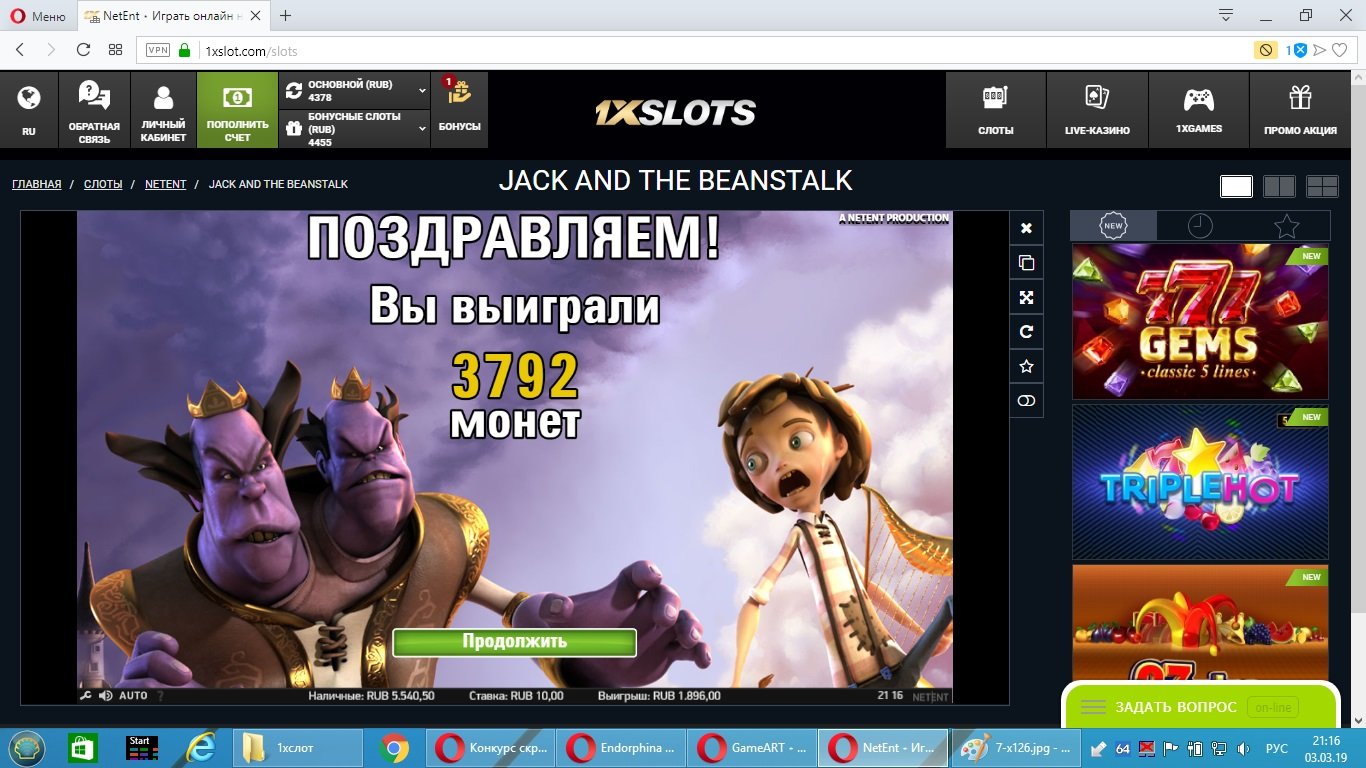Mute the game sound speaker icon
The width and height of the screenshot is (1366, 768).
[105, 696]
